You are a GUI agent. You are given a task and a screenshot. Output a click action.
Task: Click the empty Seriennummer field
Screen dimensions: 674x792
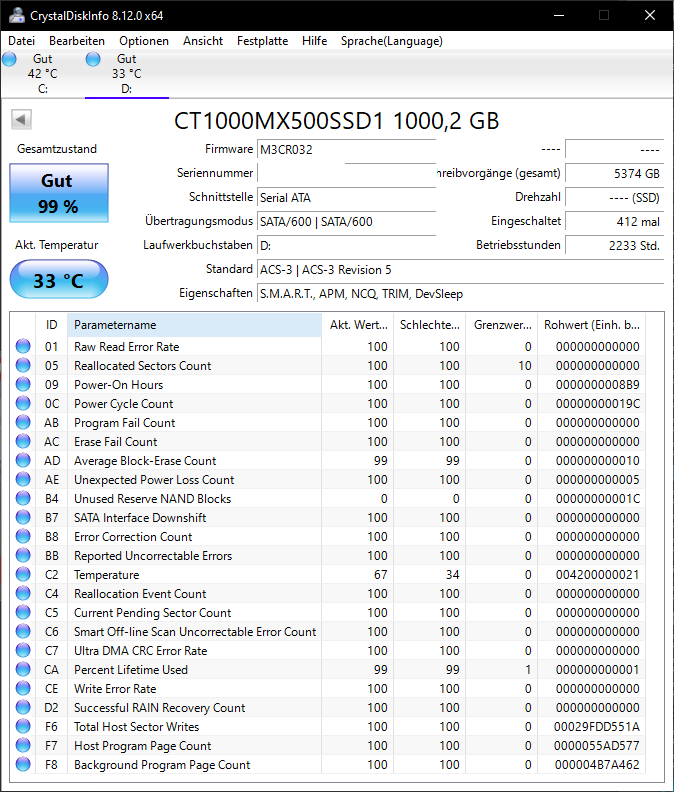click(347, 173)
